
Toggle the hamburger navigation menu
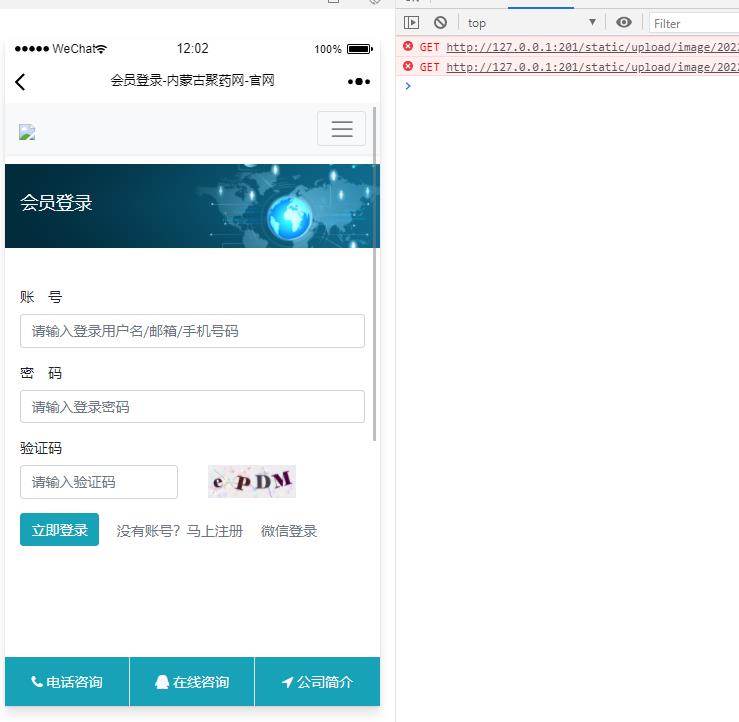point(341,129)
